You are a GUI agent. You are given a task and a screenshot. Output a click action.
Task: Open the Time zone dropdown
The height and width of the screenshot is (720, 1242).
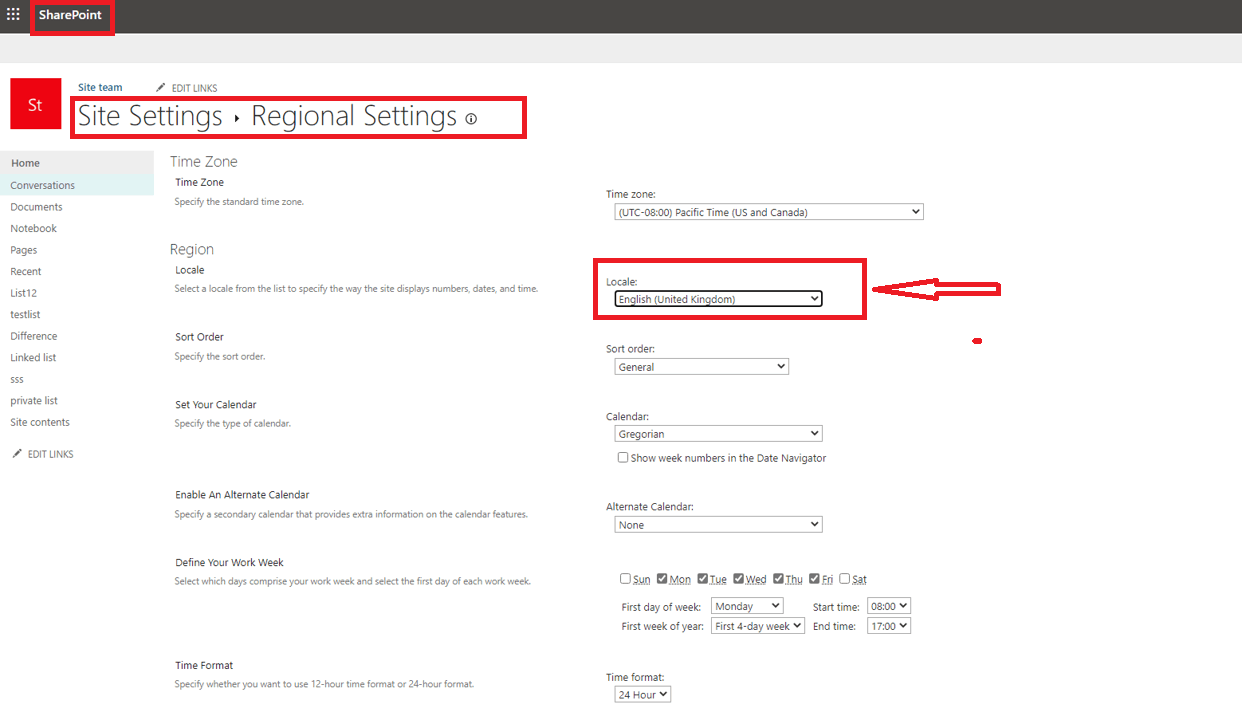pos(769,212)
